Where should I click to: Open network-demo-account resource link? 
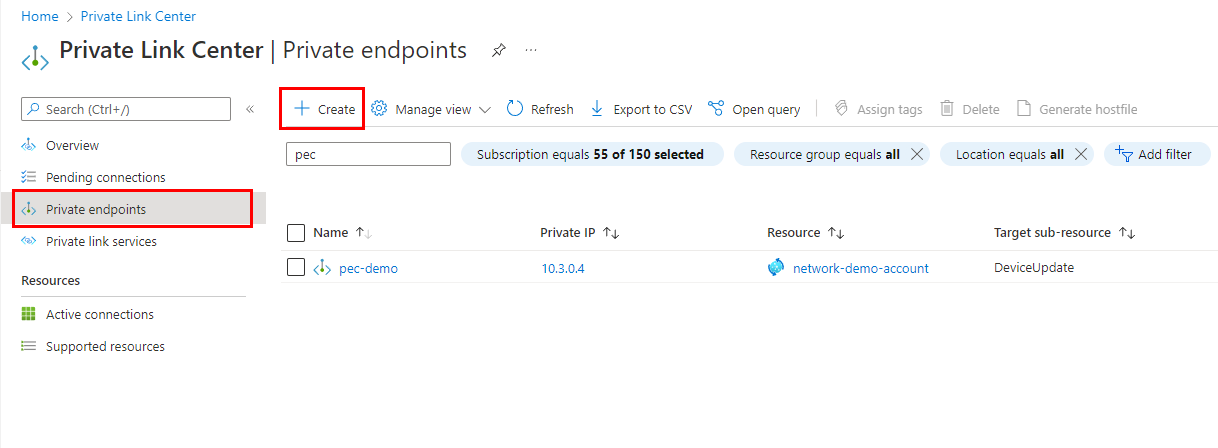860,268
